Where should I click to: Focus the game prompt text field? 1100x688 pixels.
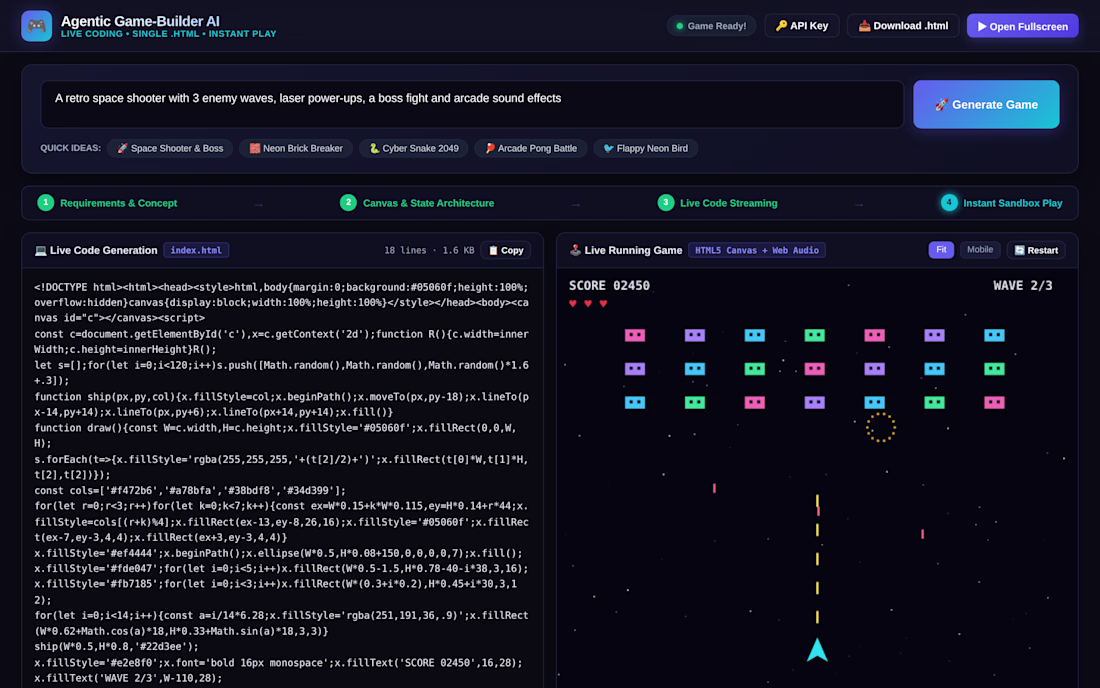(x=472, y=104)
